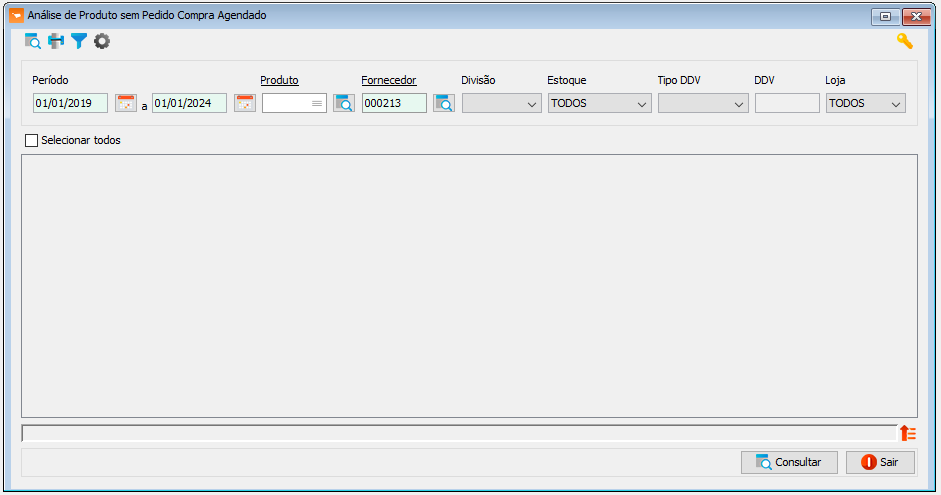This screenshot has height=495, width=941.
Task: Click the Fornecedor lookup search icon
Action: click(444, 103)
